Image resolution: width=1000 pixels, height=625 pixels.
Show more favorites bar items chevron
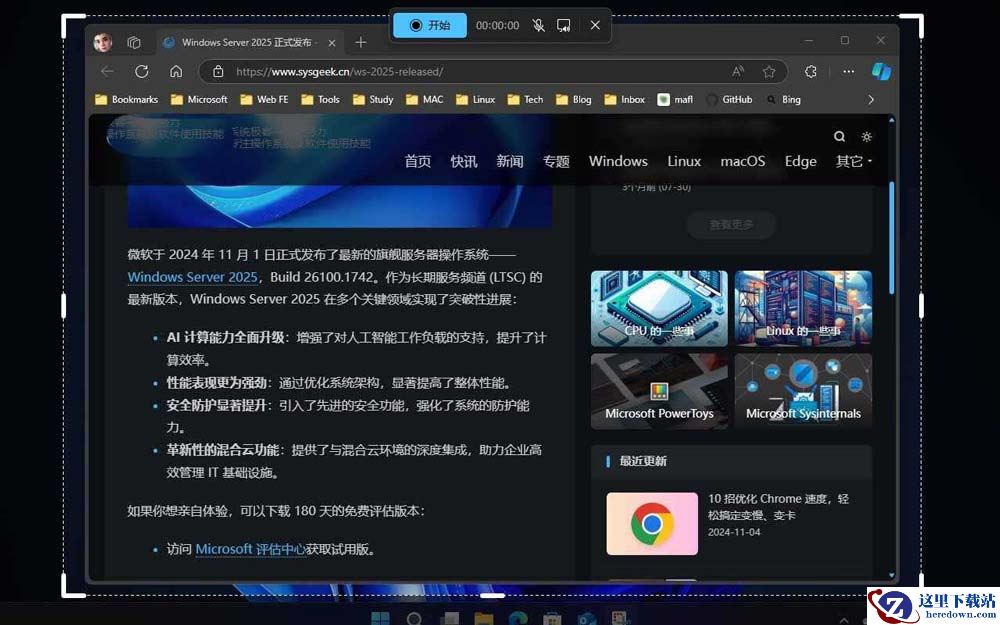click(x=871, y=99)
